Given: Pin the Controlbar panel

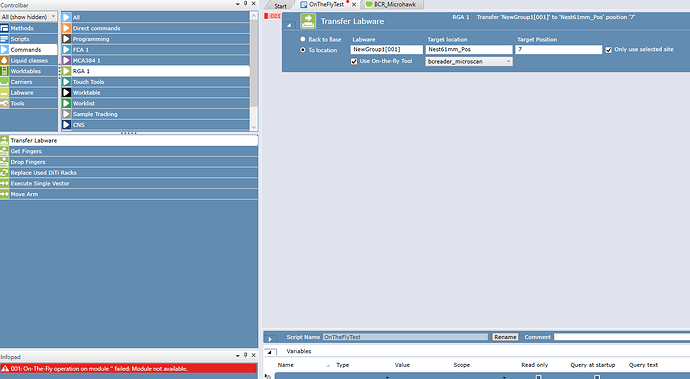Looking at the screenshot, I should 246,4.
